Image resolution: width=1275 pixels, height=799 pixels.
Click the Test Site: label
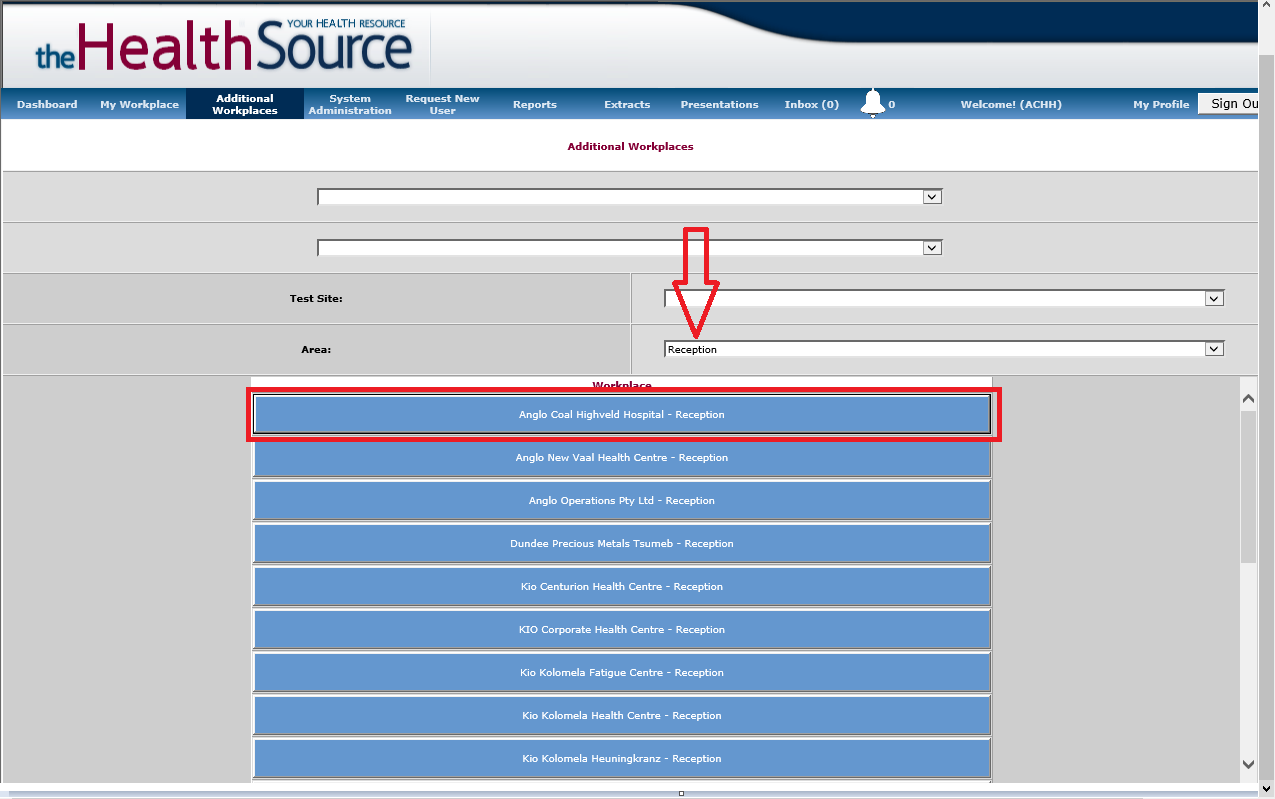click(x=316, y=298)
